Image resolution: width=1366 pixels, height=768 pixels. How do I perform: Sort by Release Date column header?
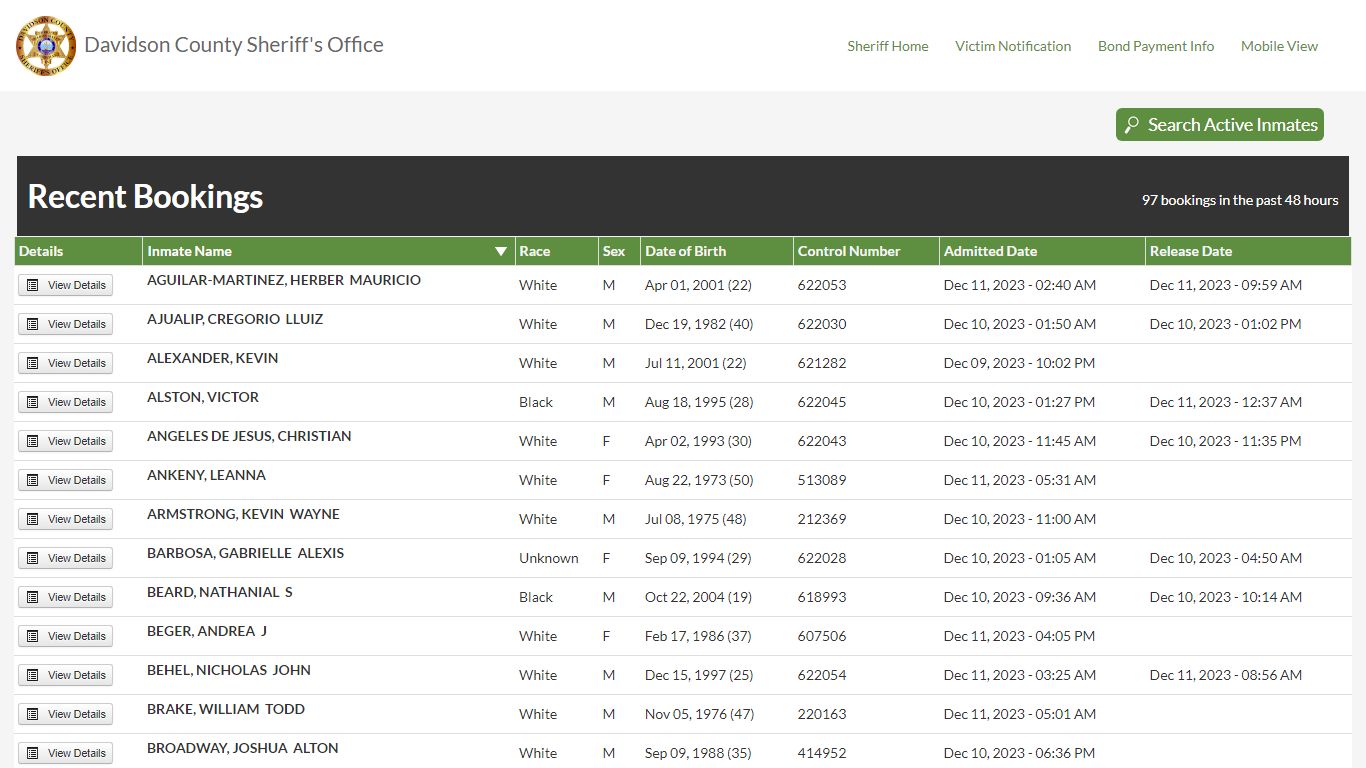click(1248, 251)
